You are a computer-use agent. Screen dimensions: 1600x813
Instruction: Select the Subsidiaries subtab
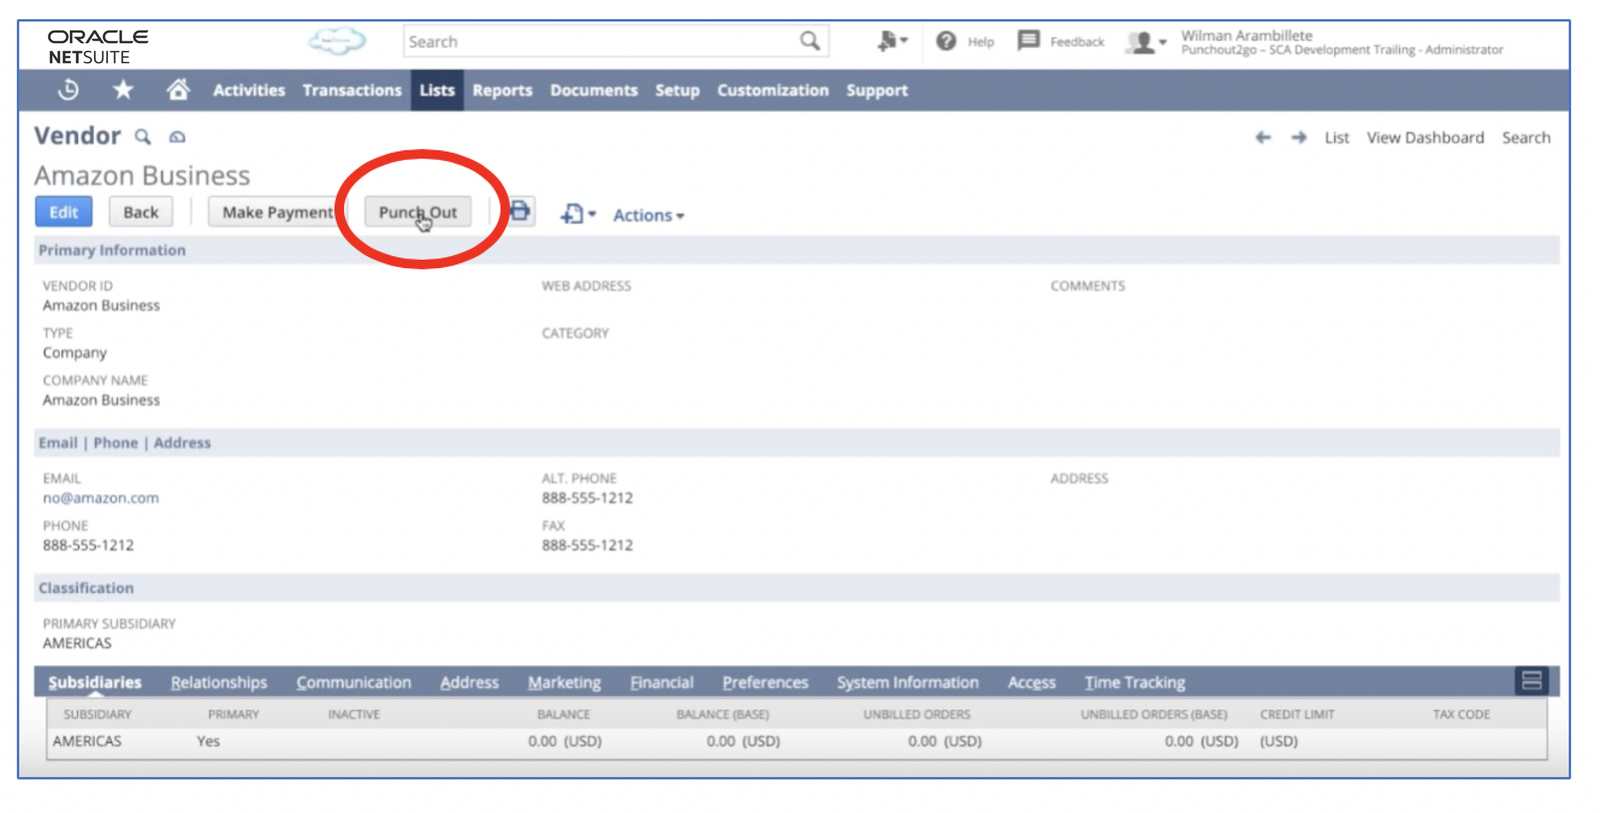(x=95, y=682)
